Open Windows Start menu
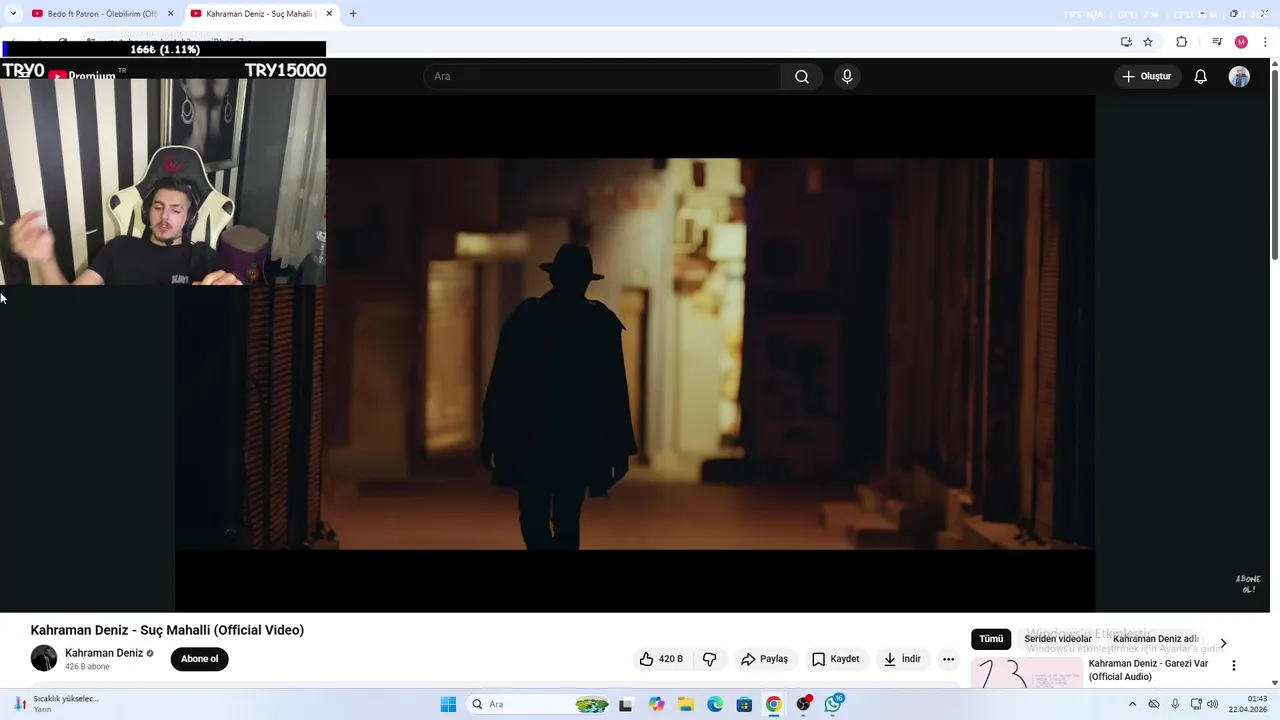 (x=448, y=704)
